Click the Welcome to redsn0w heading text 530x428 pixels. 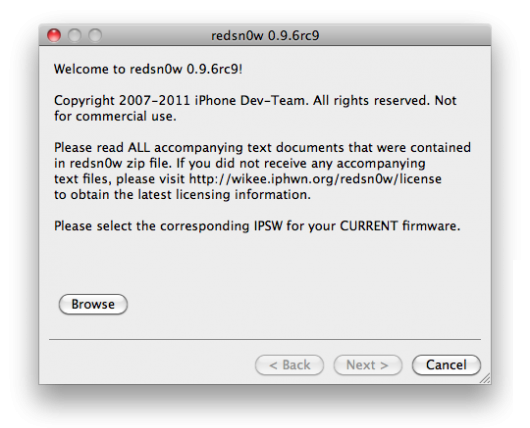[x=148, y=69]
